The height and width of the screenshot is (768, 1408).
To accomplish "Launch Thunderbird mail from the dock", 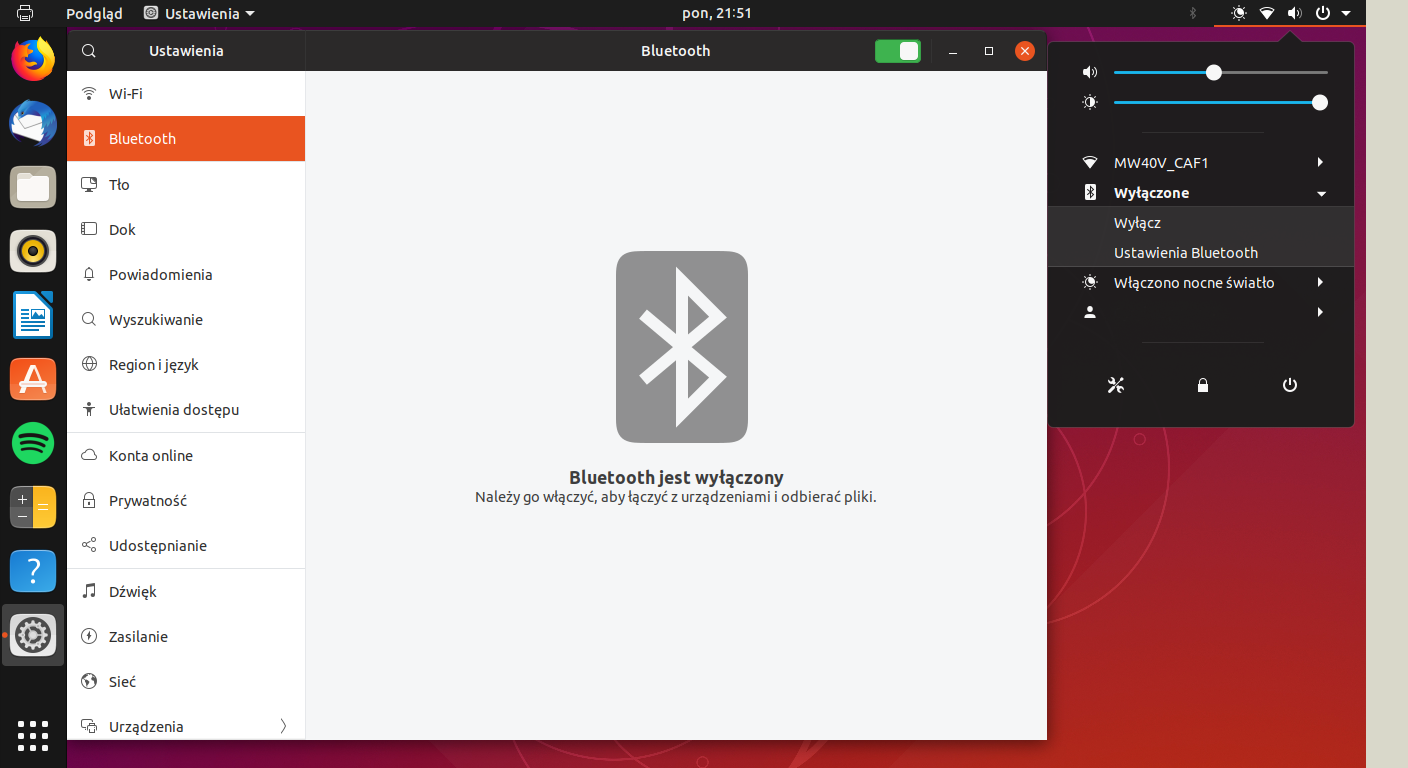I will (x=33, y=124).
